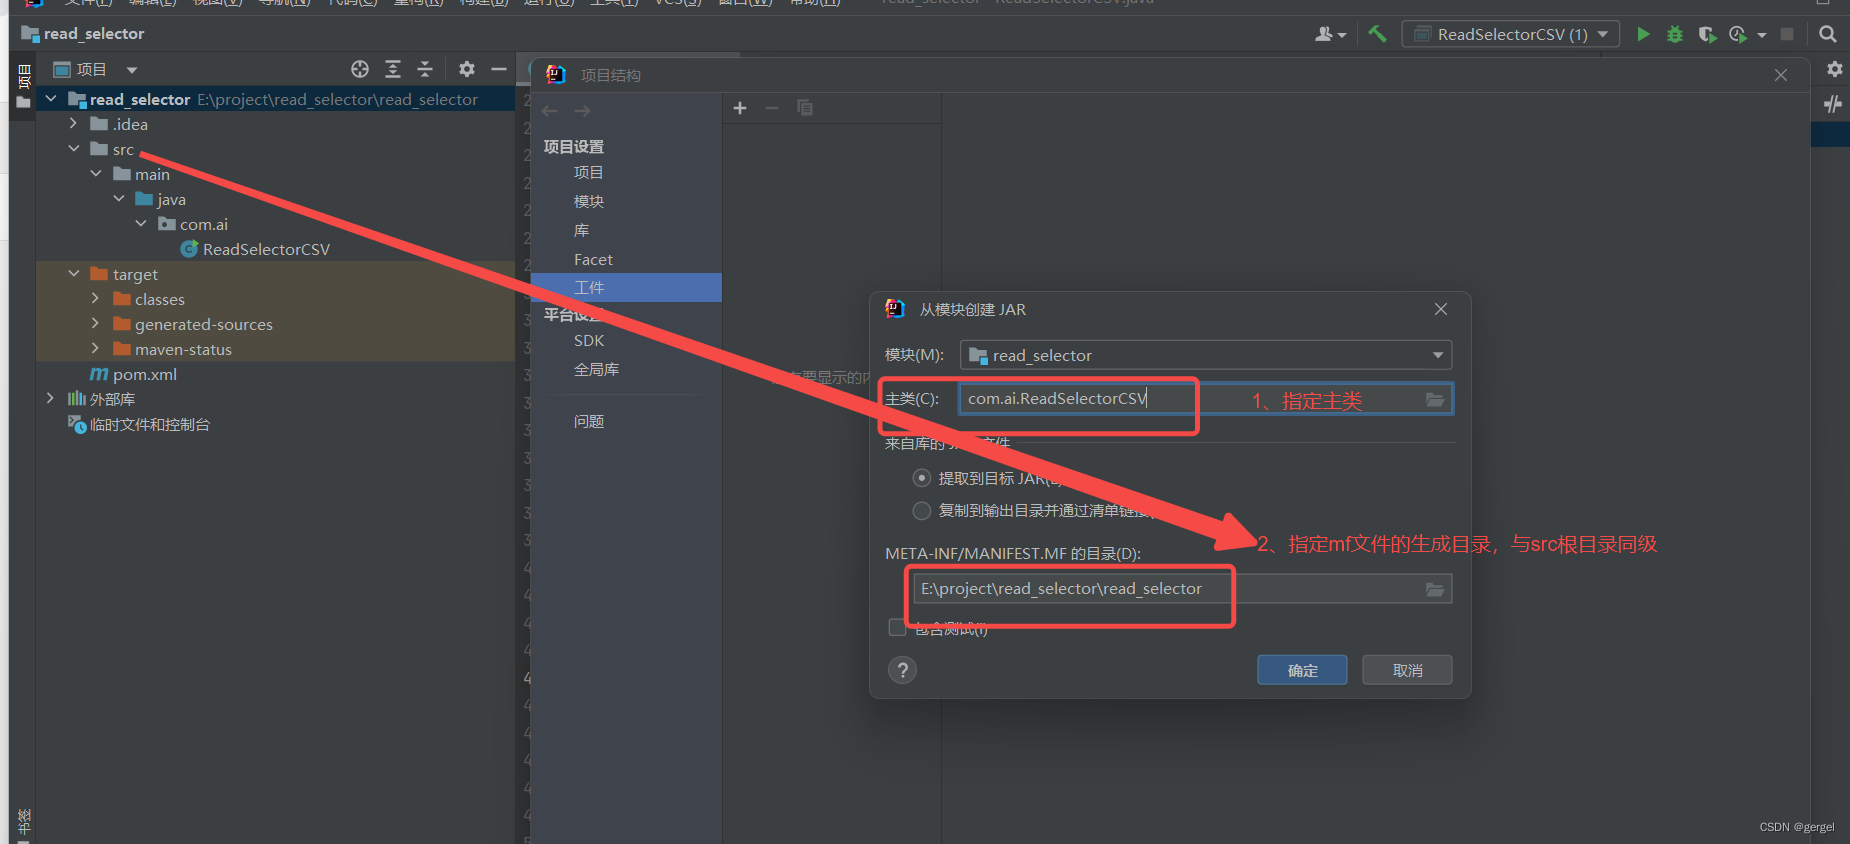Hide the project panel with minus icon

(498, 69)
